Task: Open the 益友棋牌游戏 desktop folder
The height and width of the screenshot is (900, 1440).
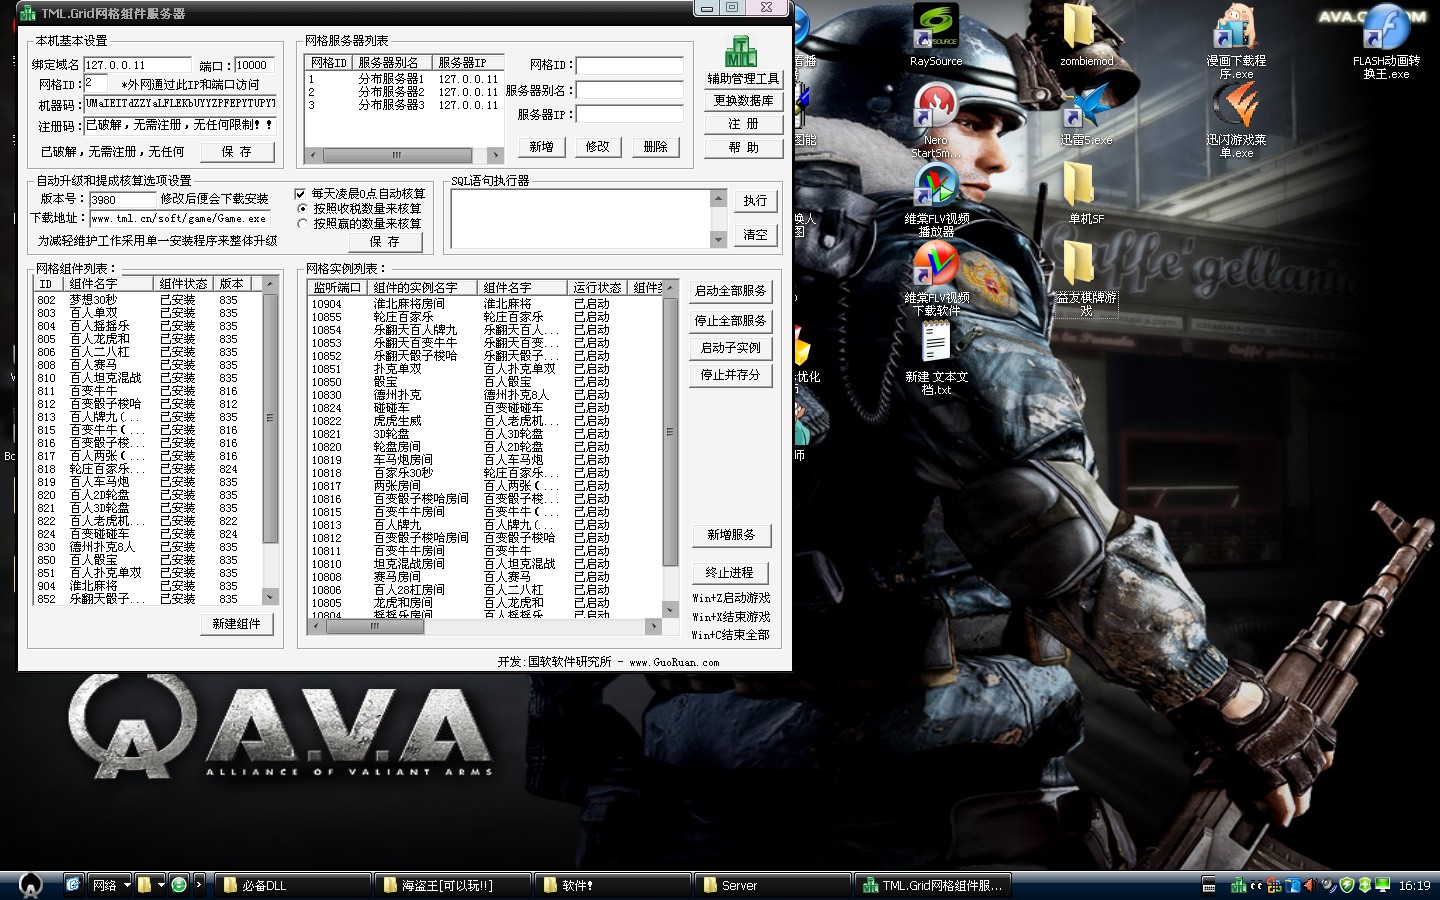Action: tap(1086, 278)
